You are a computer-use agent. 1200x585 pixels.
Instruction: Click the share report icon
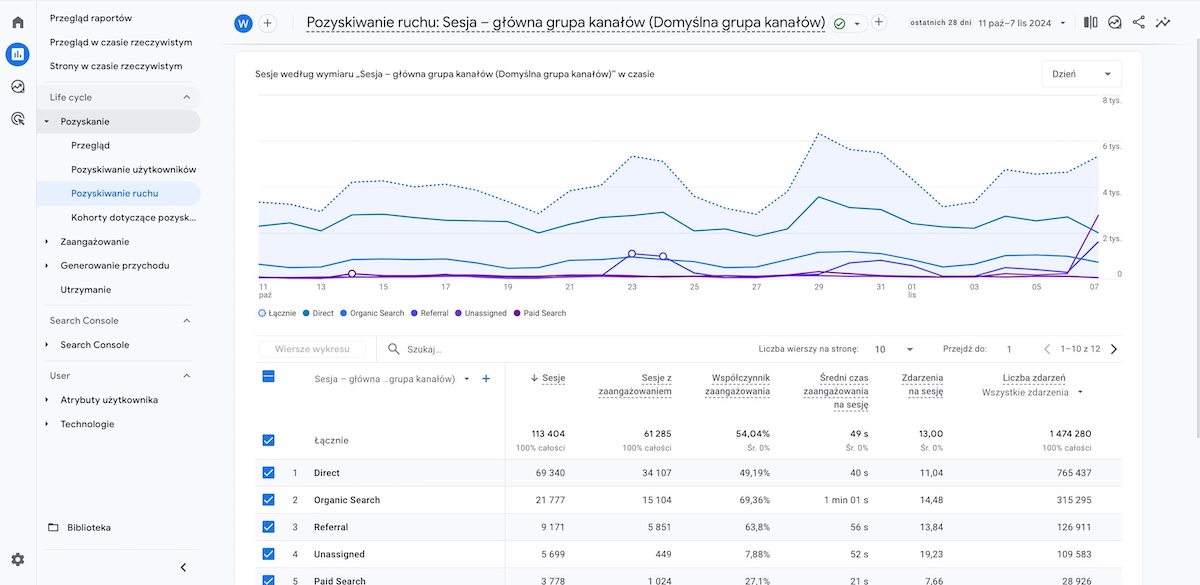[1139, 22]
